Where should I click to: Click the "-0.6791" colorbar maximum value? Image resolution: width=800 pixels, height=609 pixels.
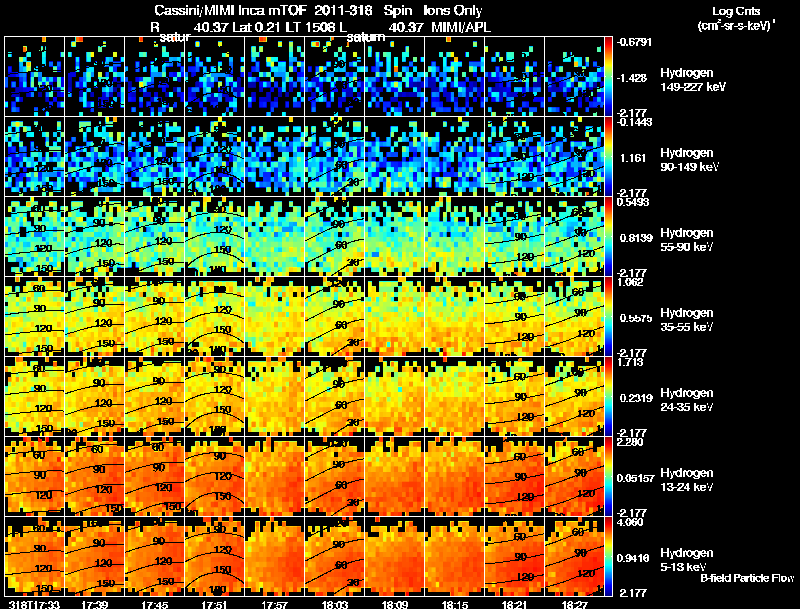(634, 42)
